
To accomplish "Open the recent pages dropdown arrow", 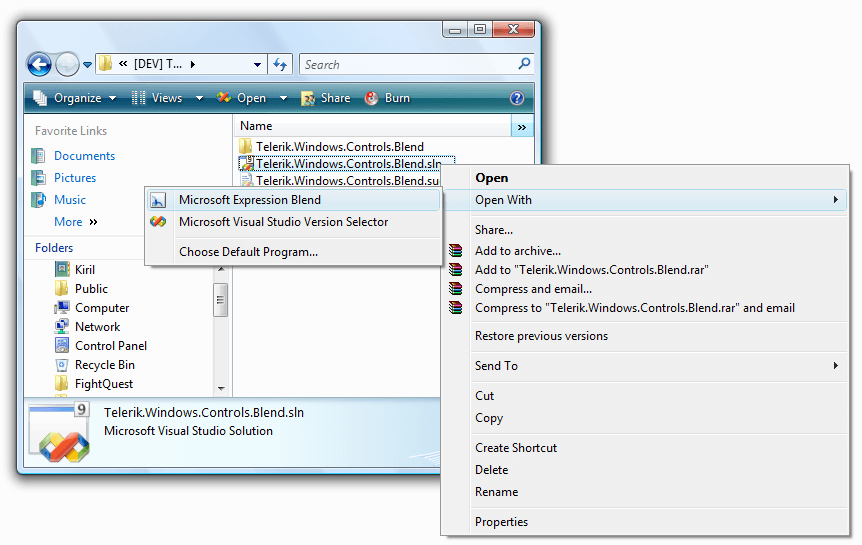I will [87, 65].
